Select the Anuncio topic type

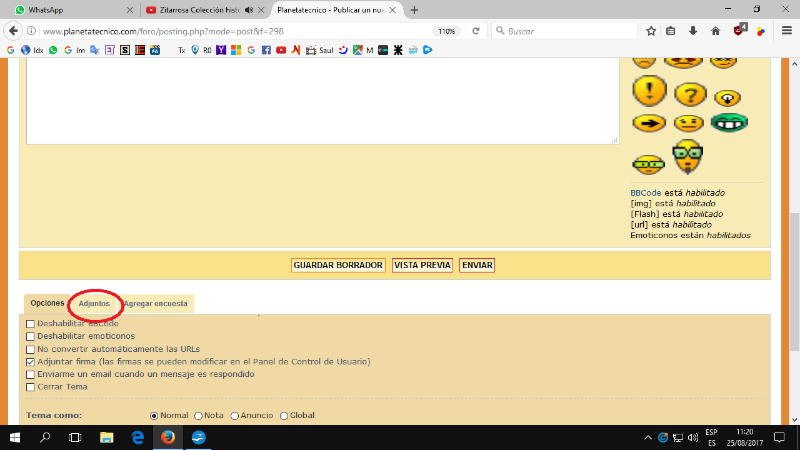pos(235,415)
